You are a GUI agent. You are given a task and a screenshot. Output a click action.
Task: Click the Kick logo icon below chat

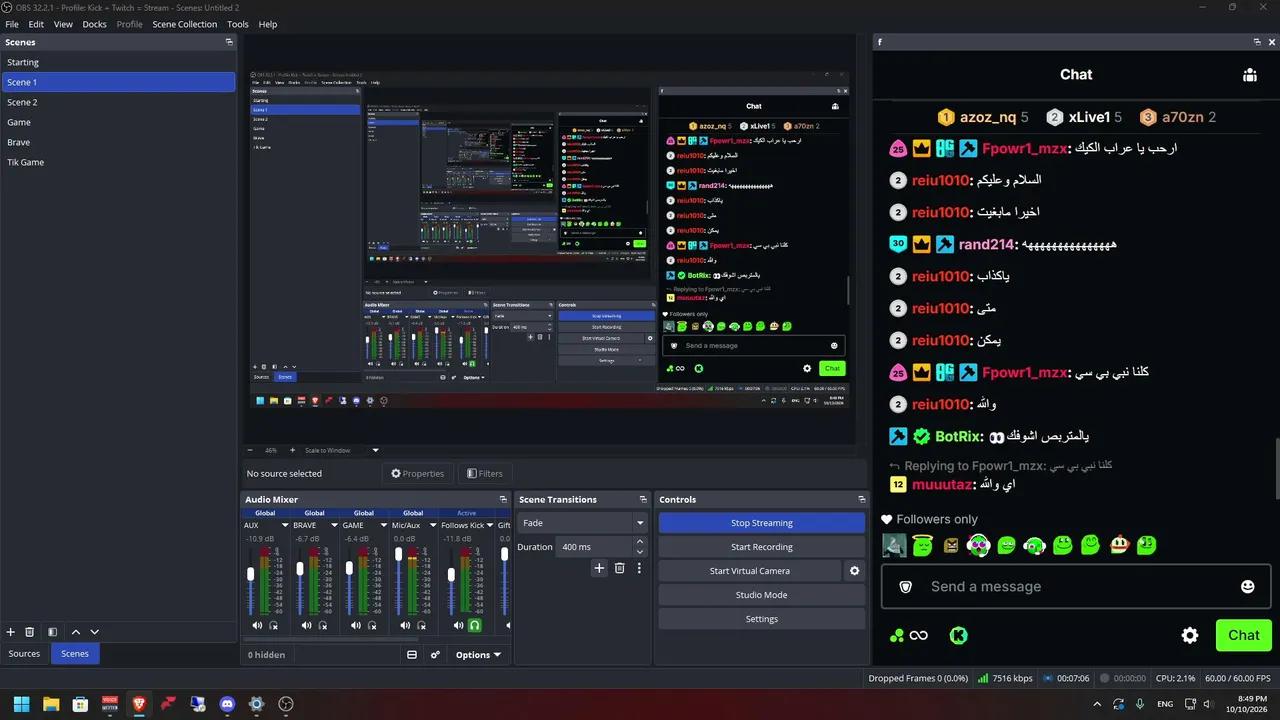coord(958,635)
